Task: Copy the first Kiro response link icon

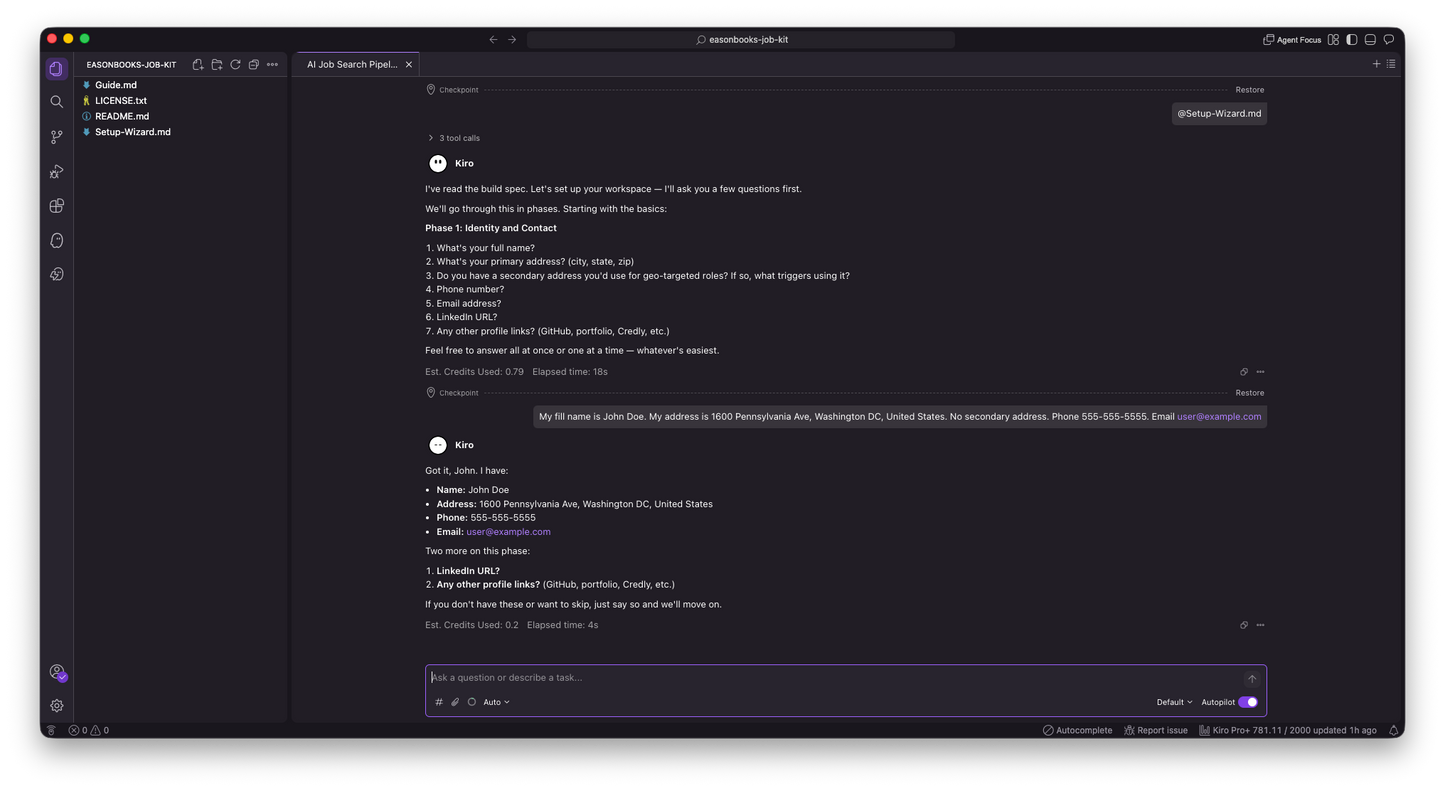Action: coord(1244,372)
